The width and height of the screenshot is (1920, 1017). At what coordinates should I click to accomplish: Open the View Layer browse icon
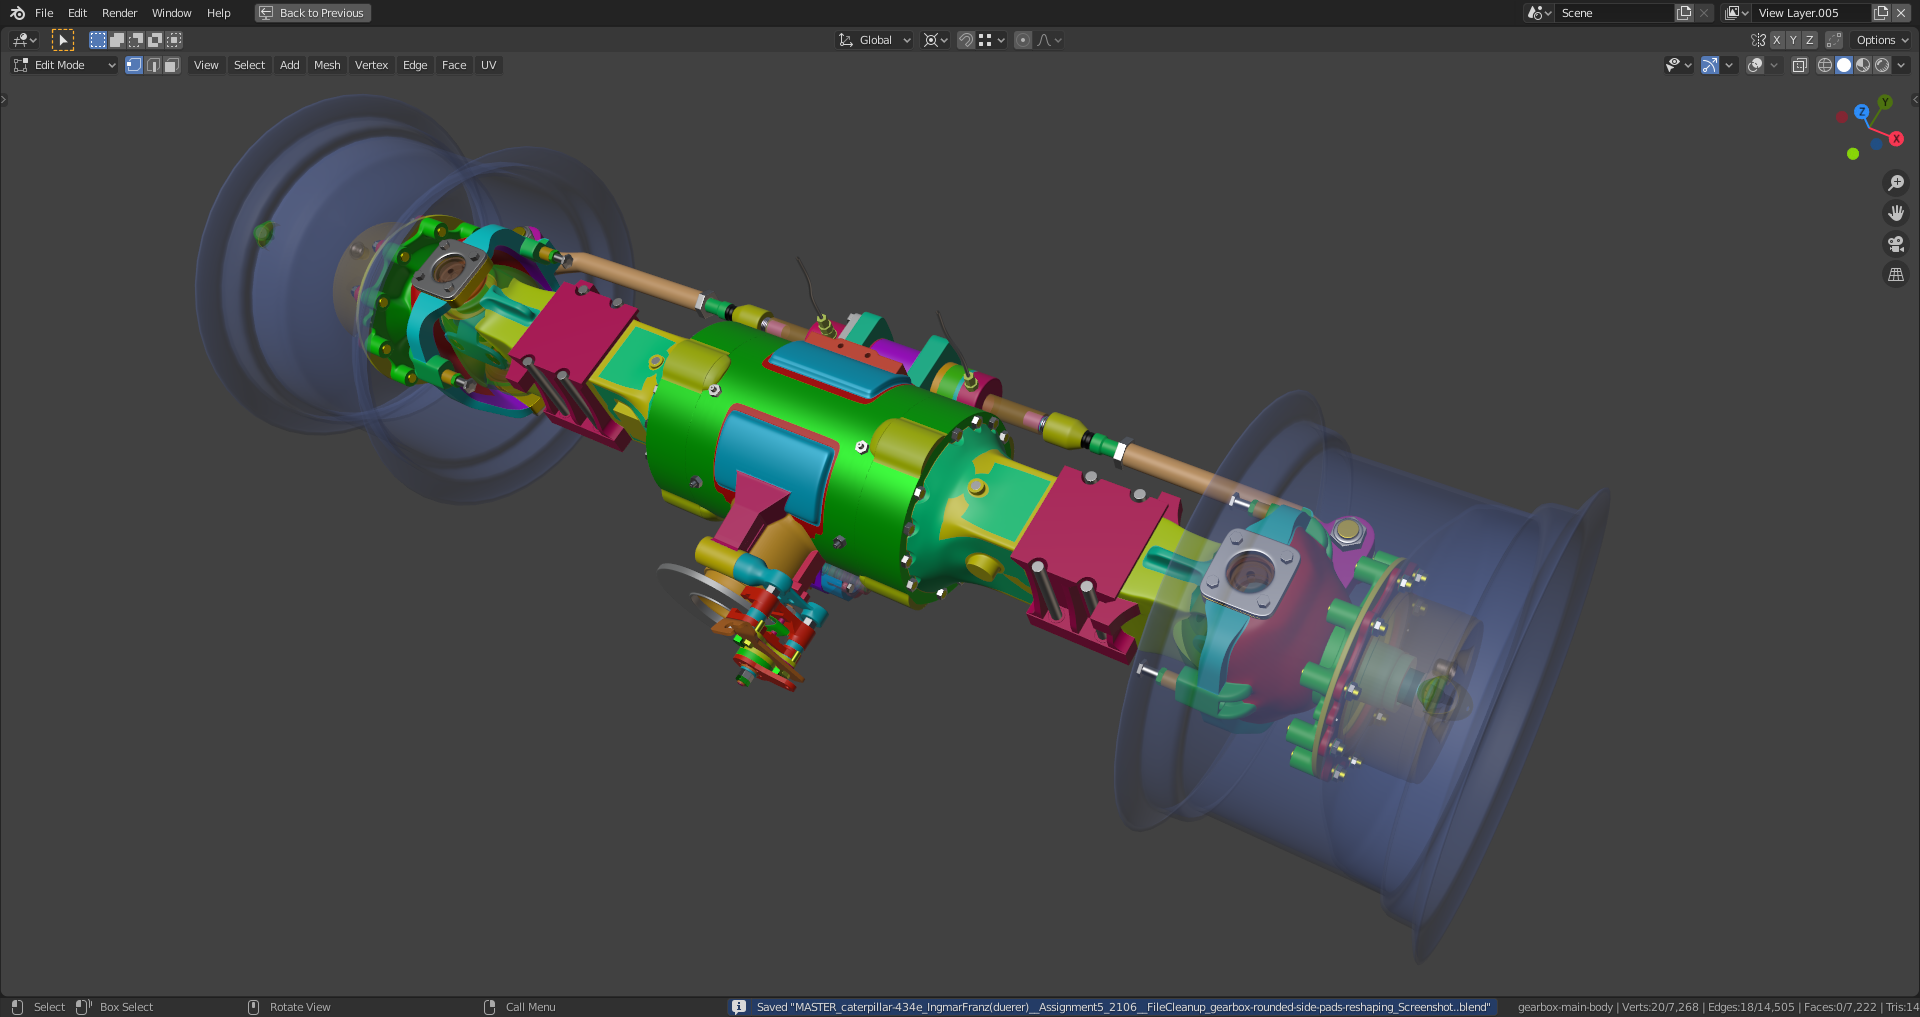tap(1736, 13)
